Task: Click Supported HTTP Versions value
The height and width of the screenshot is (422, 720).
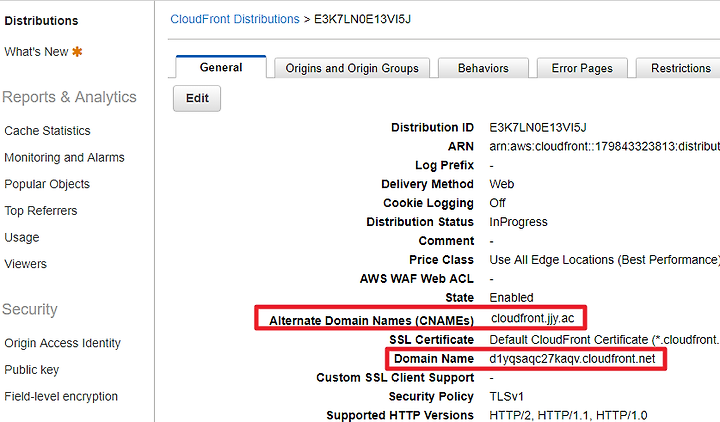Action: tap(568, 416)
